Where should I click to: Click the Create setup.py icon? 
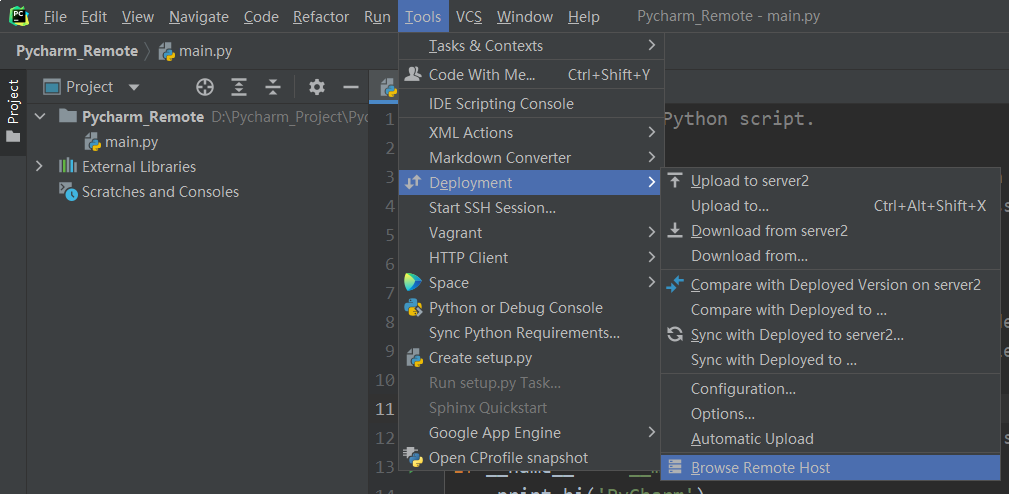pyautogui.click(x=414, y=358)
